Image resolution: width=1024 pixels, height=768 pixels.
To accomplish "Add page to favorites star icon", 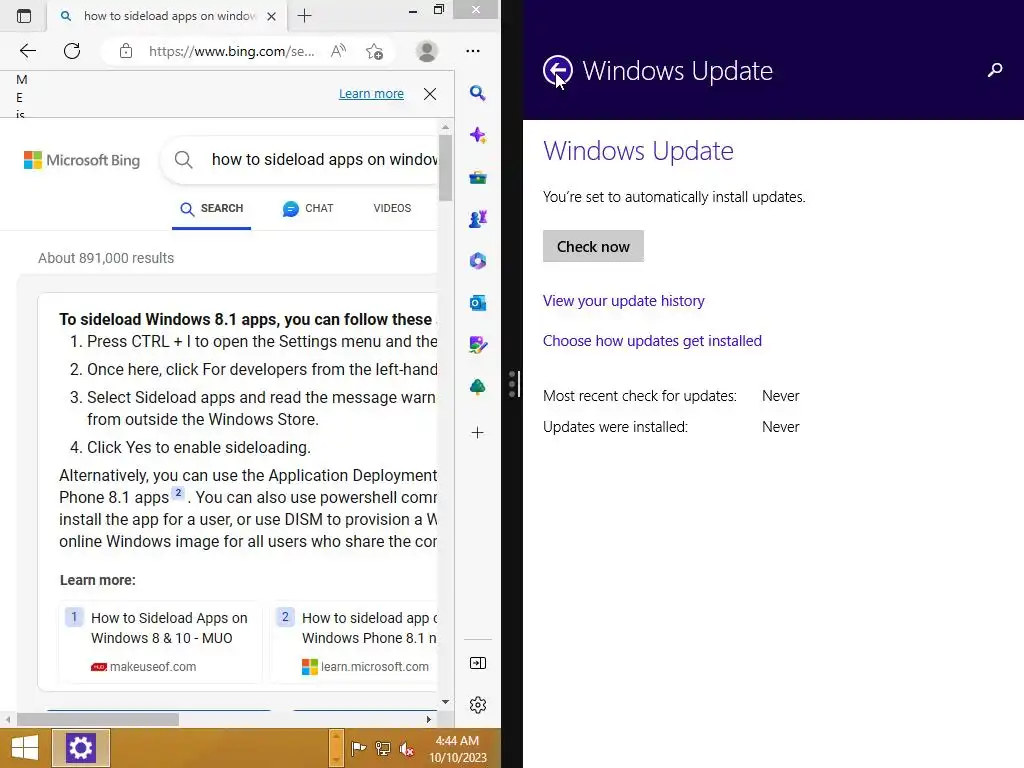I will 374,51.
